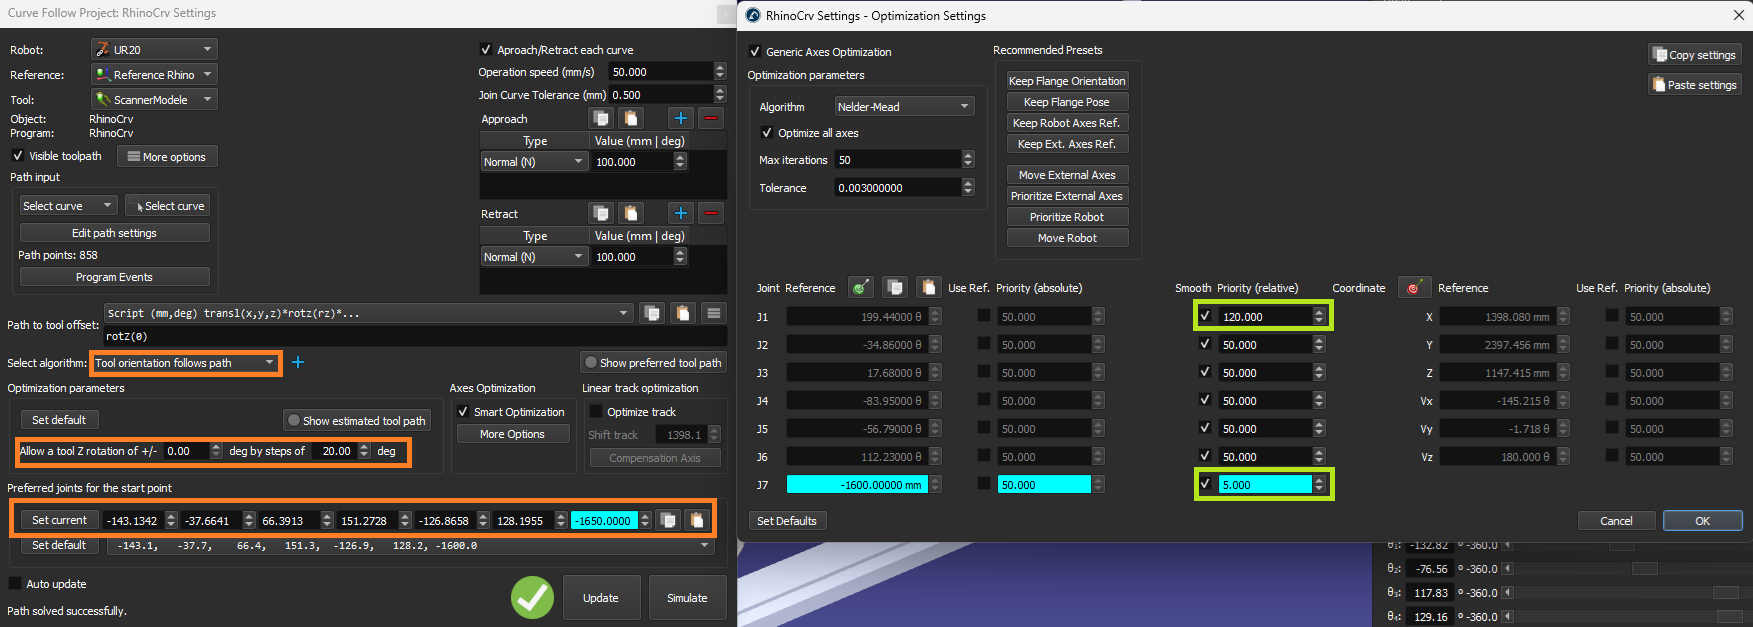Click green target icon next to Joint Reference
The width and height of the screenshot is (1753, 627).
[860, 288]
